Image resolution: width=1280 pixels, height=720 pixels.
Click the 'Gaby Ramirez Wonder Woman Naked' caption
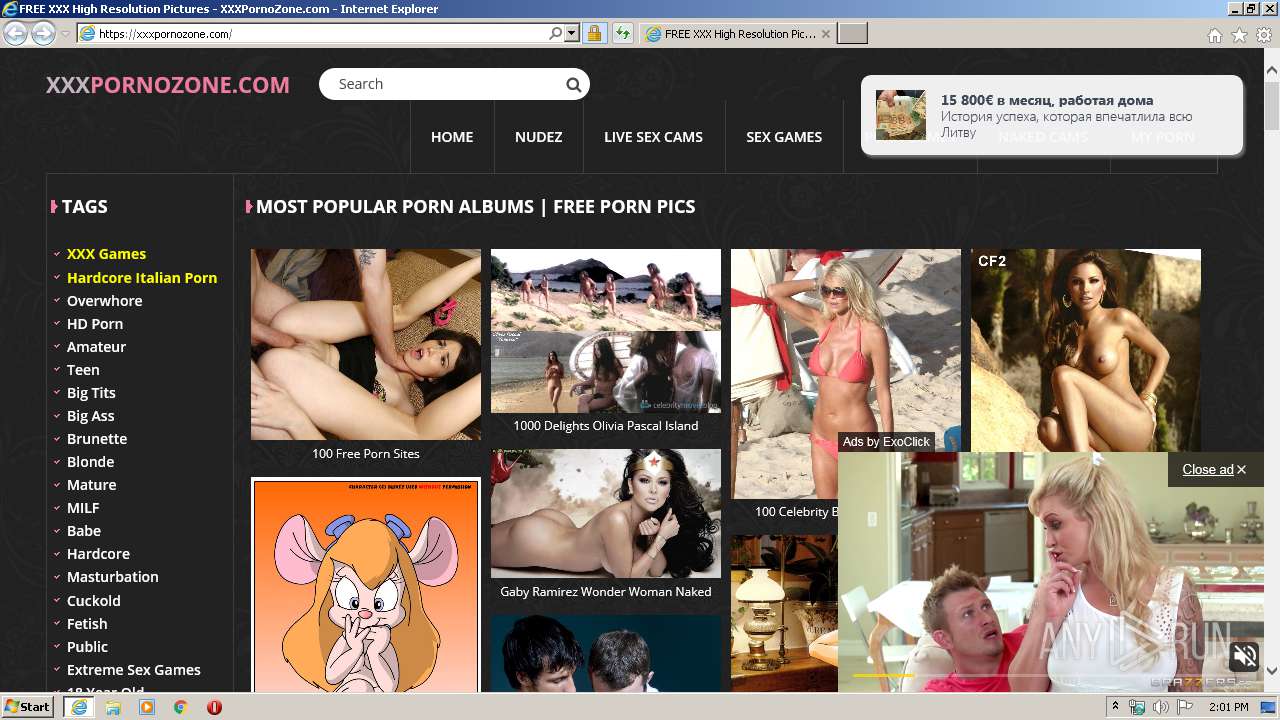(x=606, y=592)
